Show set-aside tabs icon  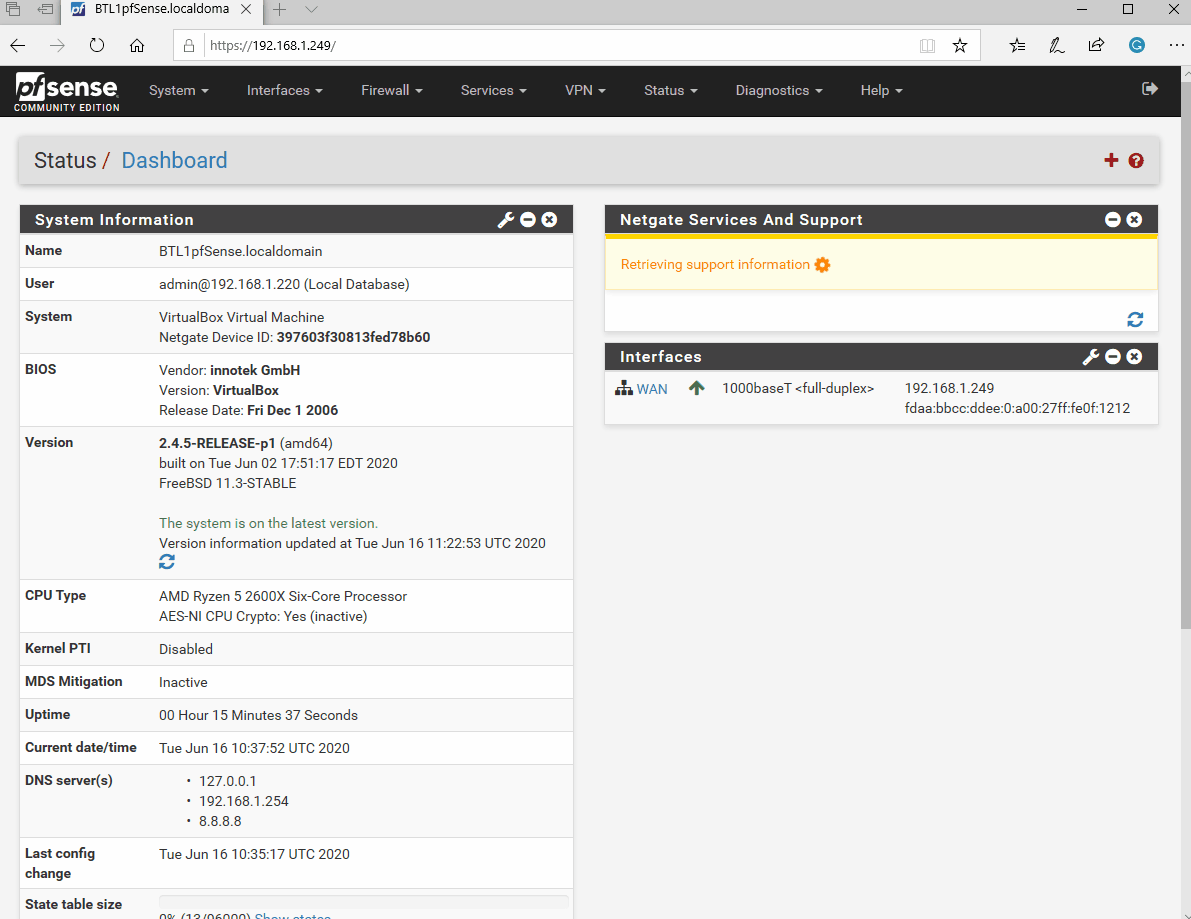[x=13, y=9]
